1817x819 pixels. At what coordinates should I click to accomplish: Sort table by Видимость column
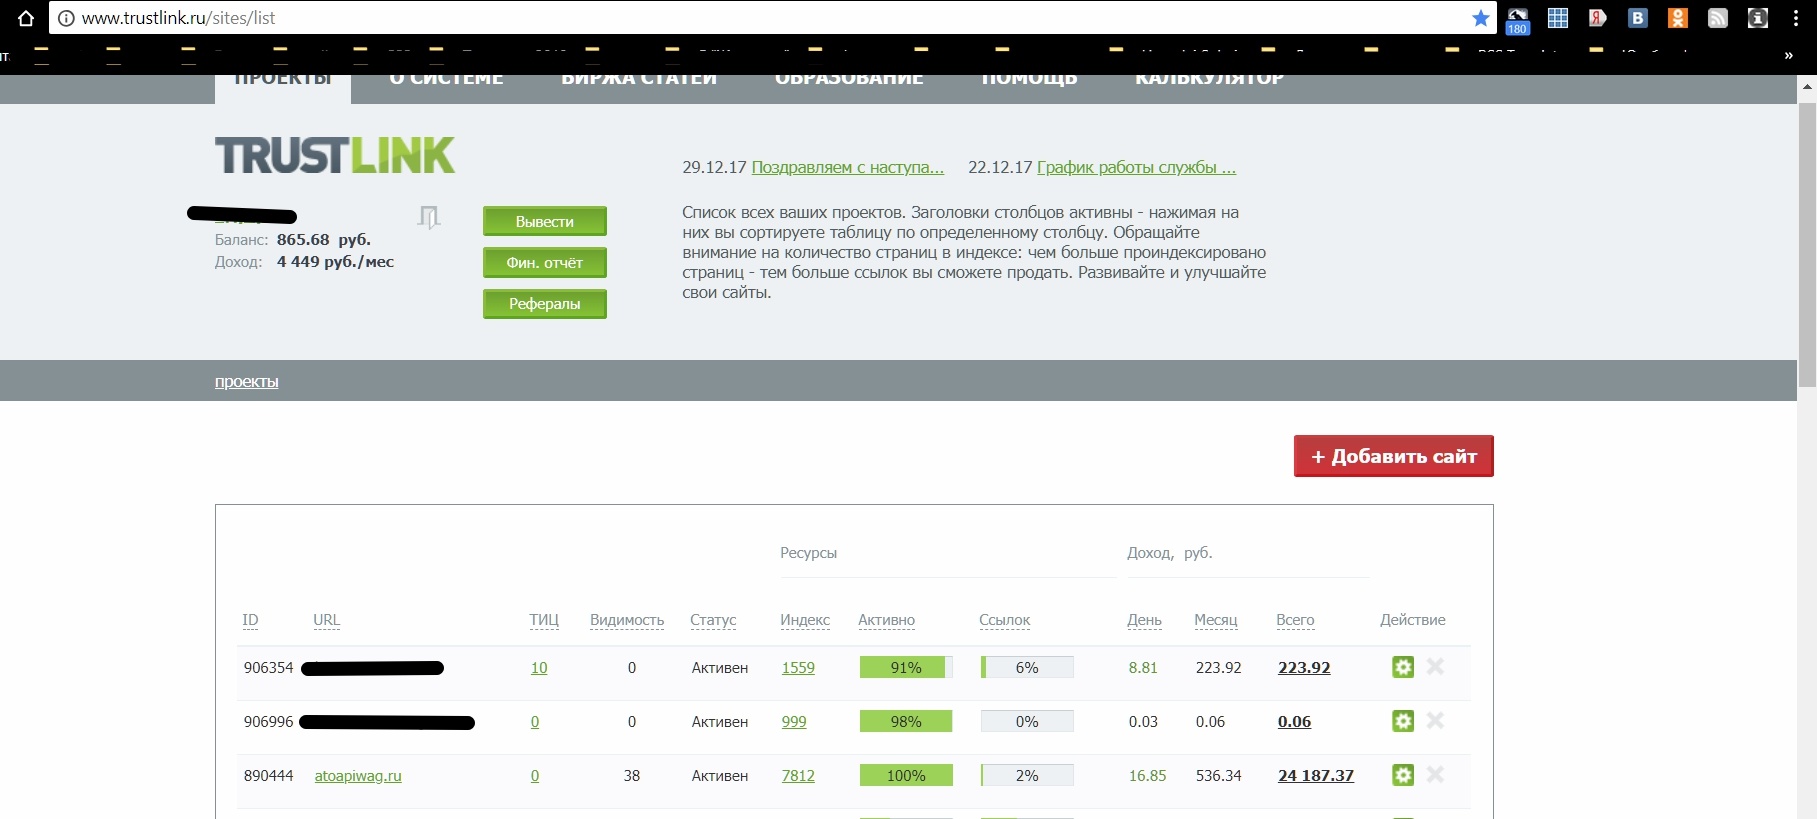[x=627, y=620]
